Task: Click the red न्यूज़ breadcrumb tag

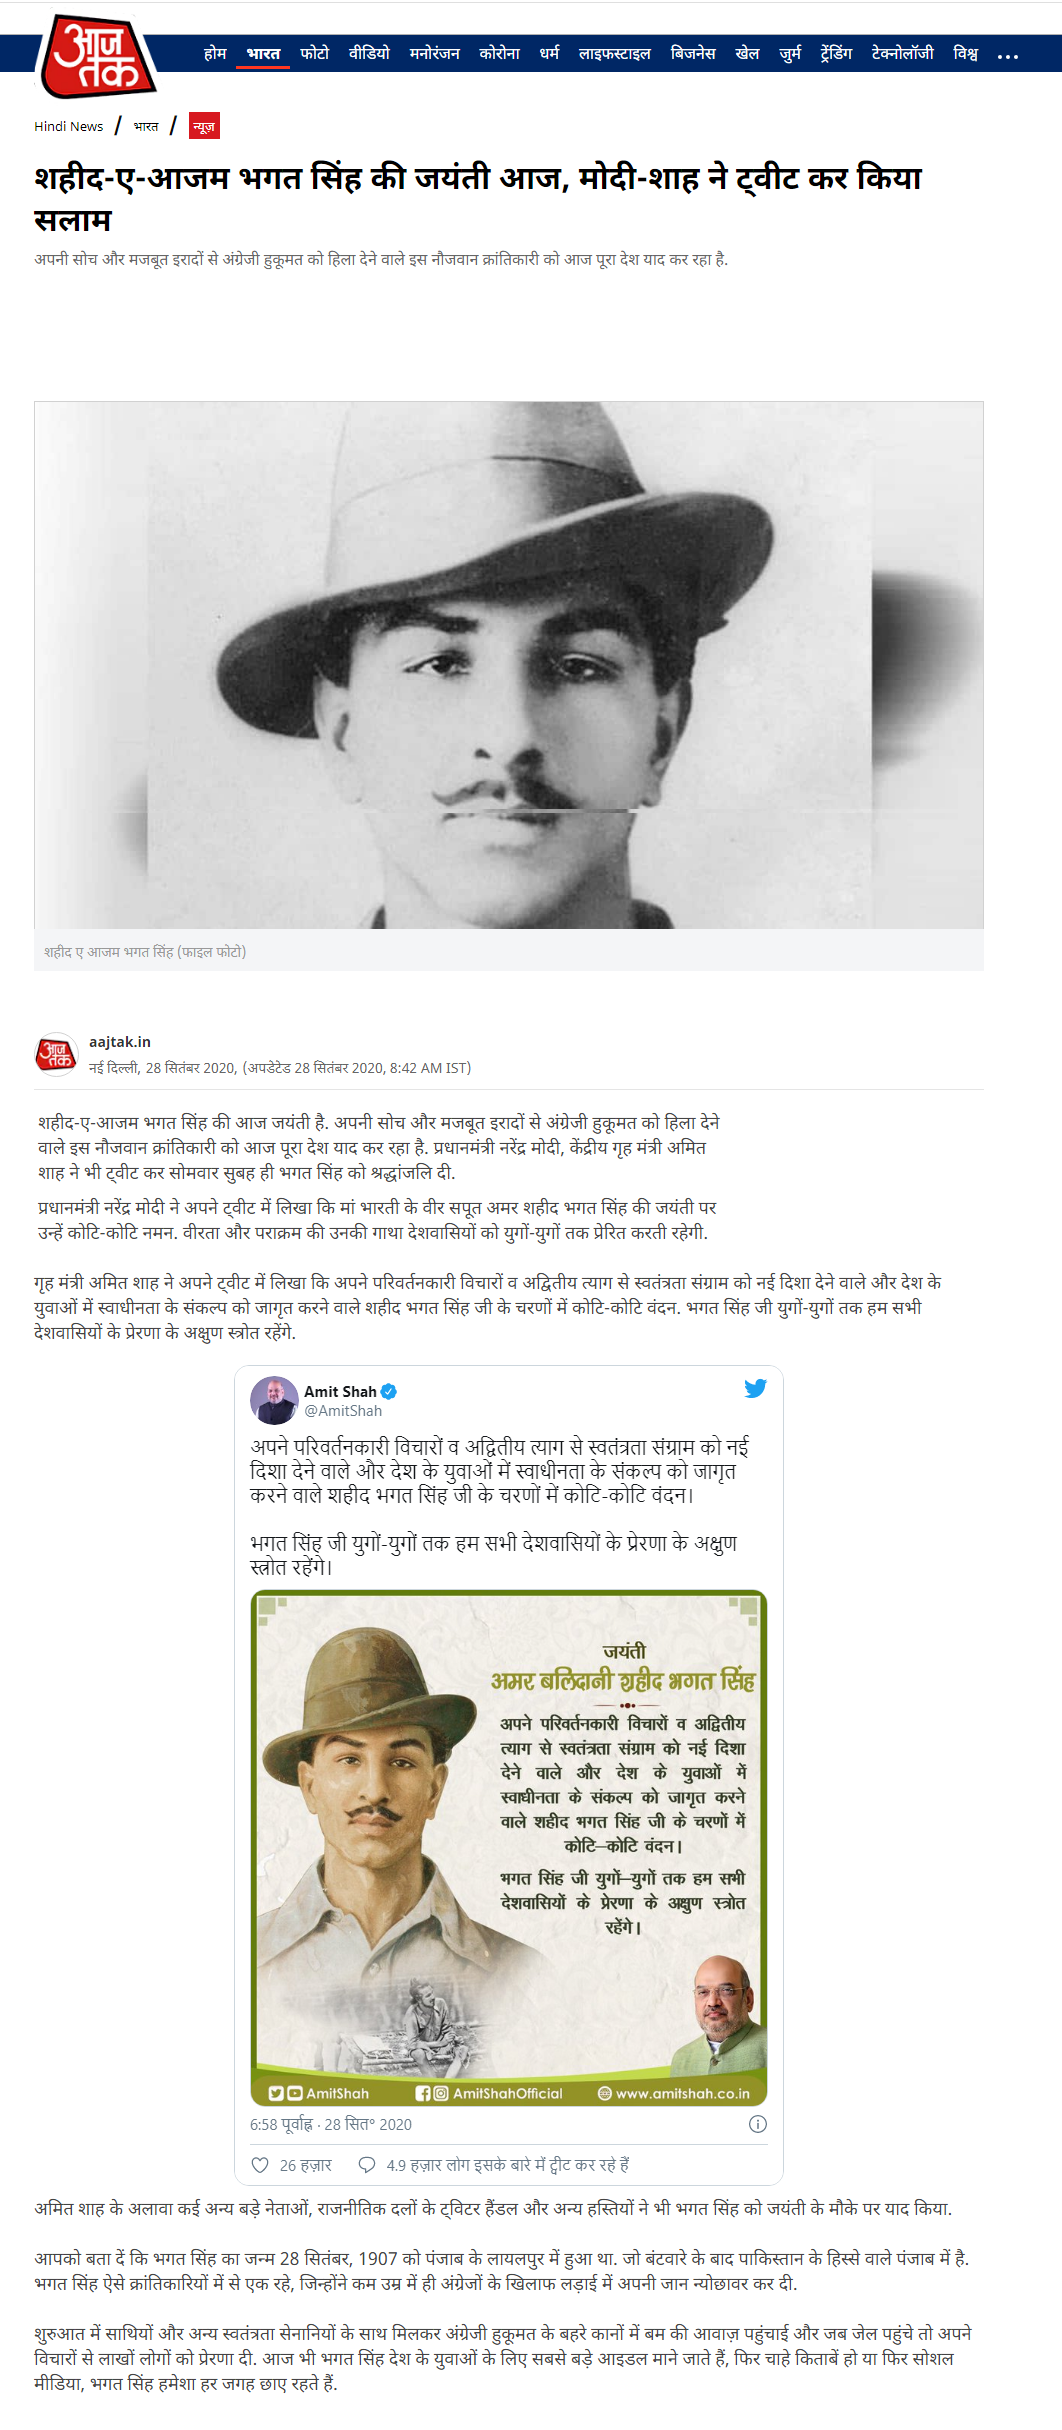Action: 204,126
